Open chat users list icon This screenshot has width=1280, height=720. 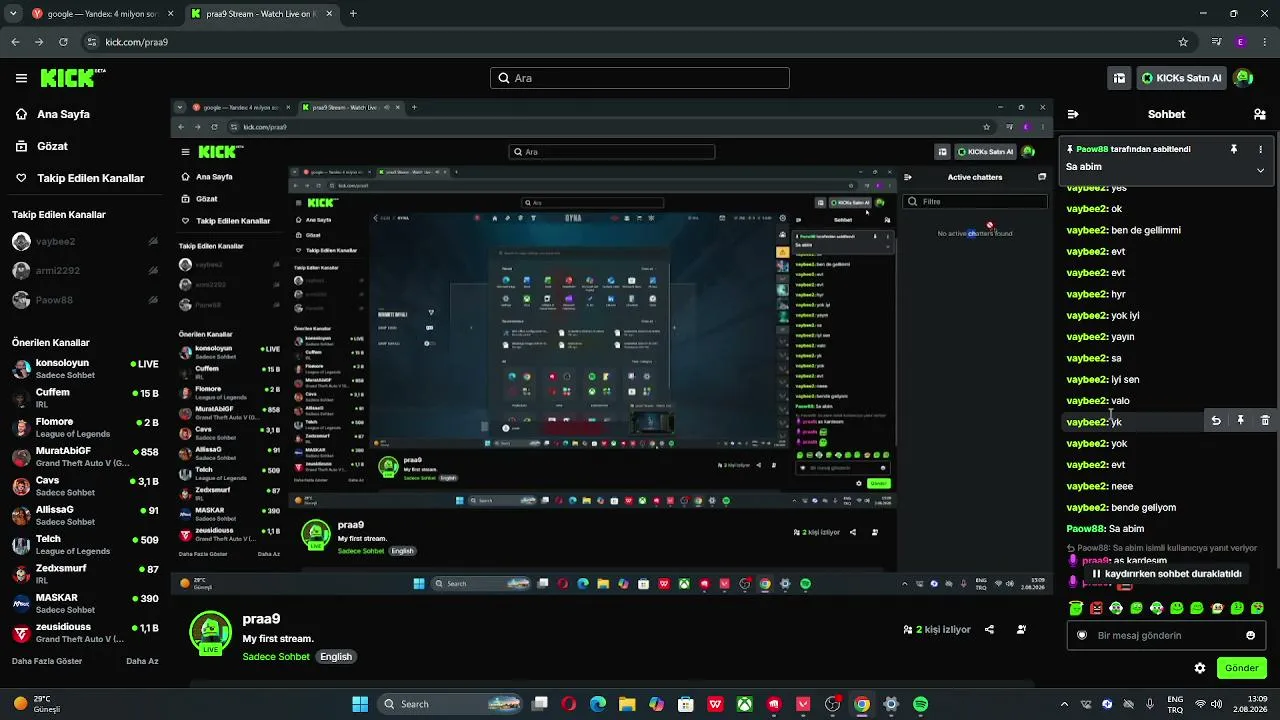click(x=1259, y=114)
